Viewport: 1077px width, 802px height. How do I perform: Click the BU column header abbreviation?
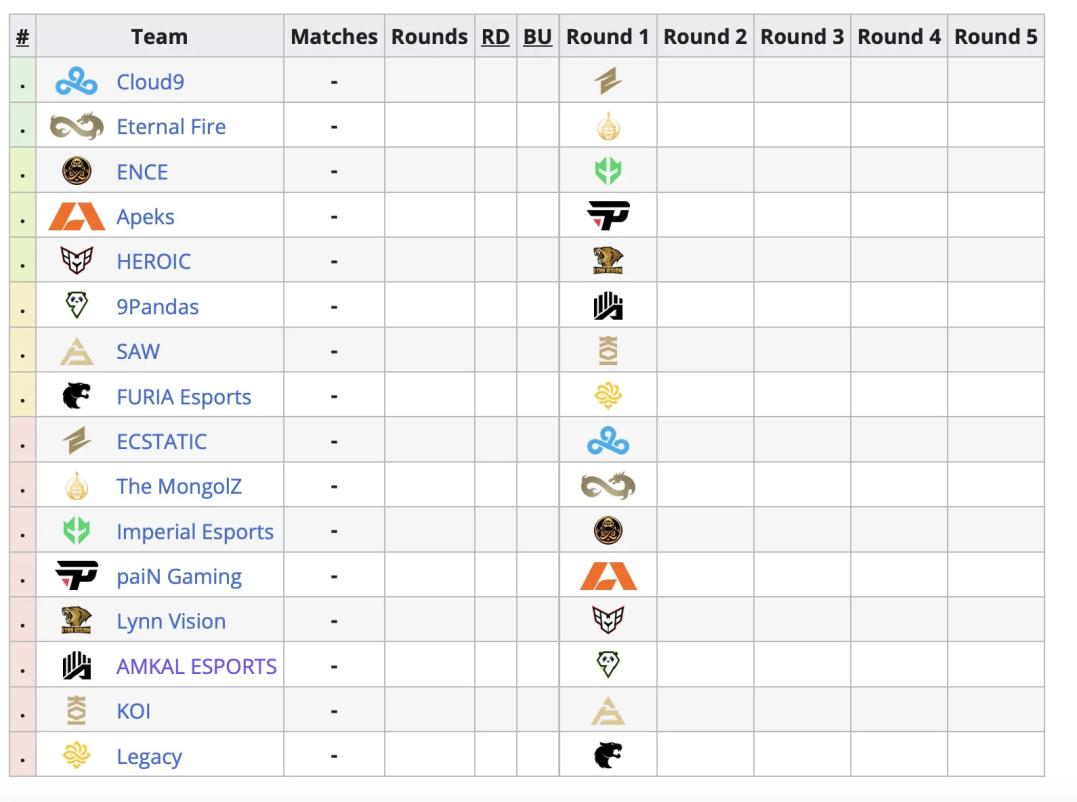point(537,37)
